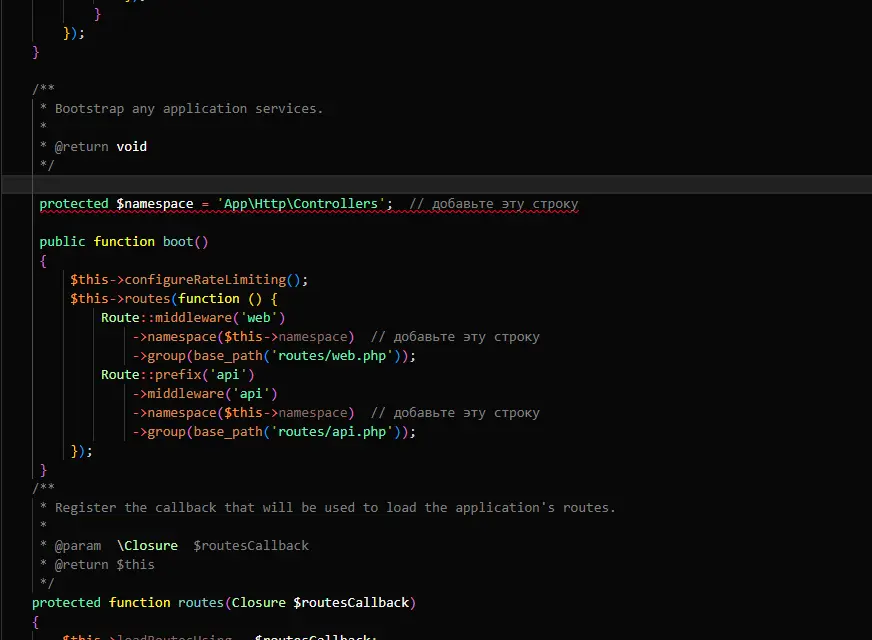Click the Route::middleware('web') call

[193, 318]
